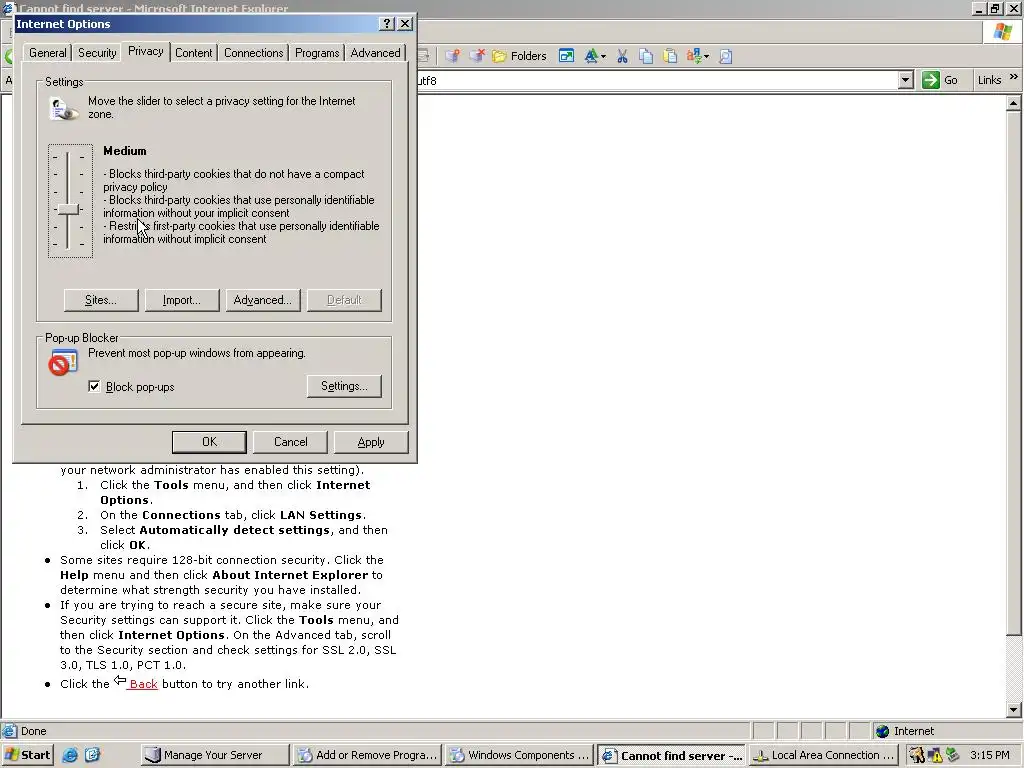Click Cannot find server taskbar button
The width and height of the screenshot is (1024, 768).
point(671,755)
